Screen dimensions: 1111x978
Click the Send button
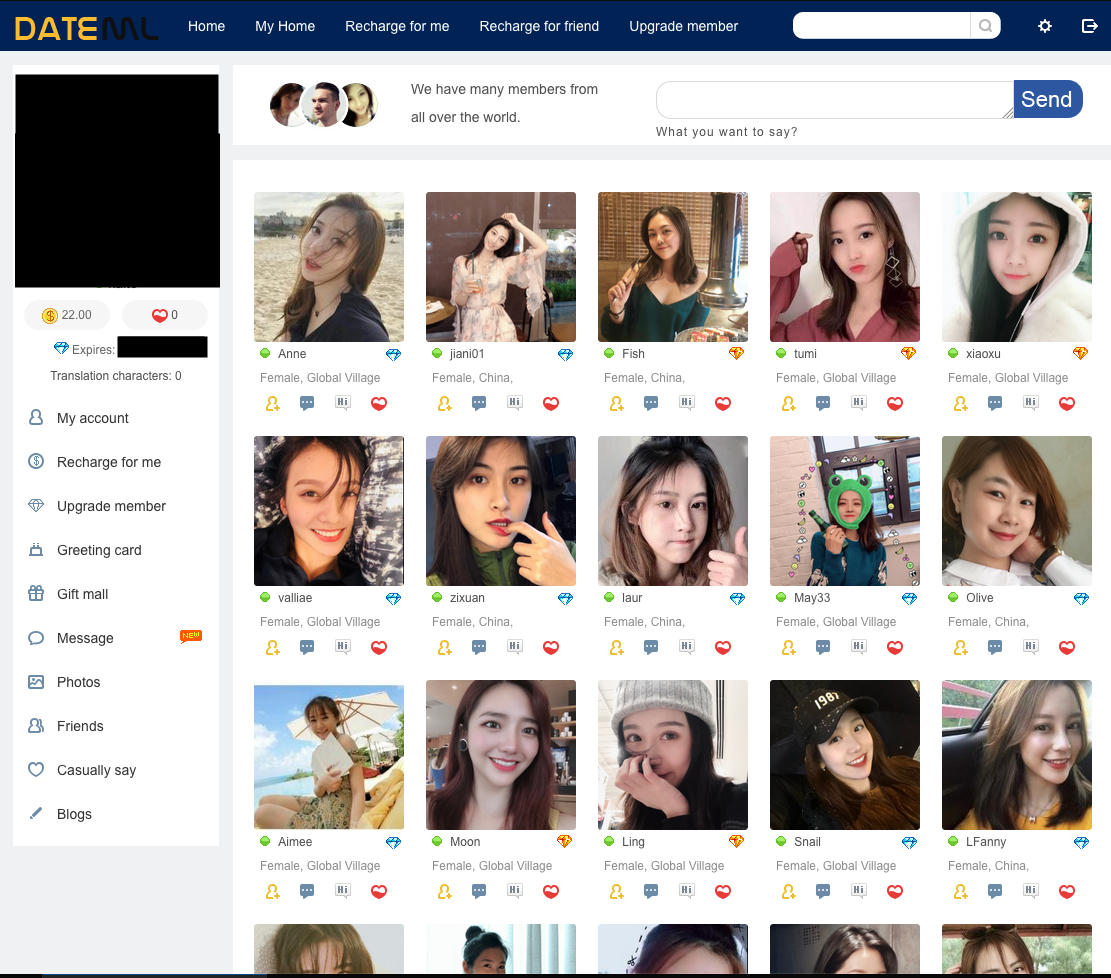point(1048,99)
